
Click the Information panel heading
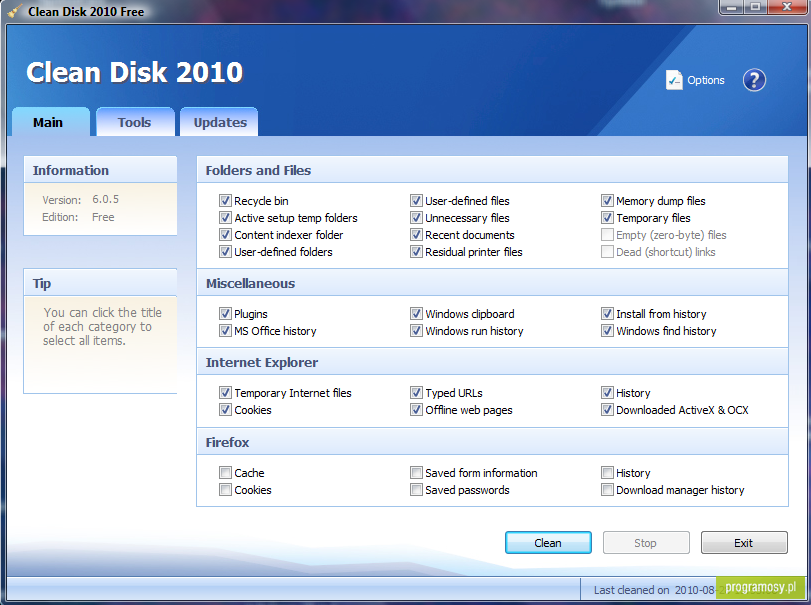click(71, 170)
